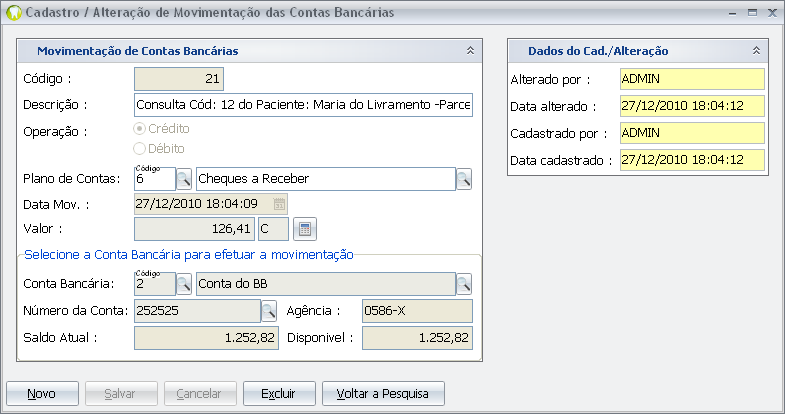Image resolution: width=785 pixels, height=414 pixels.
Task: Click the Descrição text field
Action: point(303,105)
